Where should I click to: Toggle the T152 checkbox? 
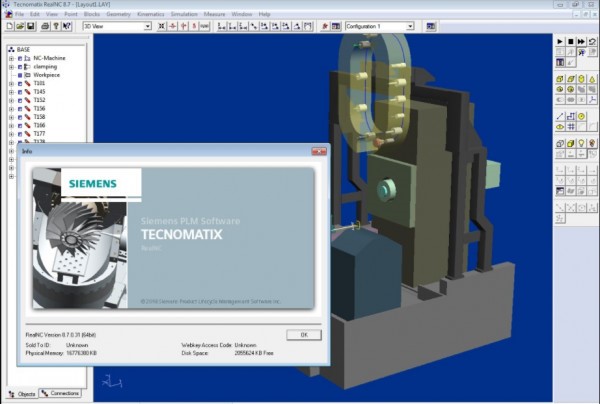pos(20,100)
